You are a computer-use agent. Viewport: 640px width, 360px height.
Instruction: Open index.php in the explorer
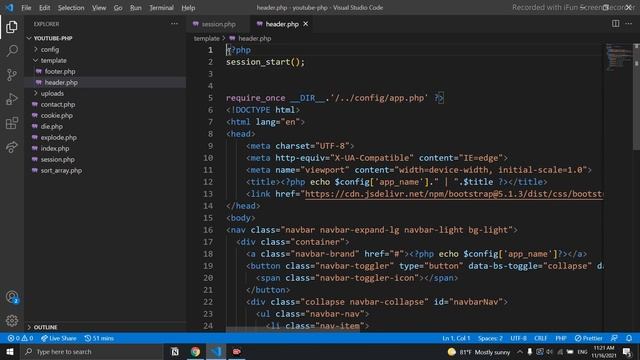click(x=55, y=149)
